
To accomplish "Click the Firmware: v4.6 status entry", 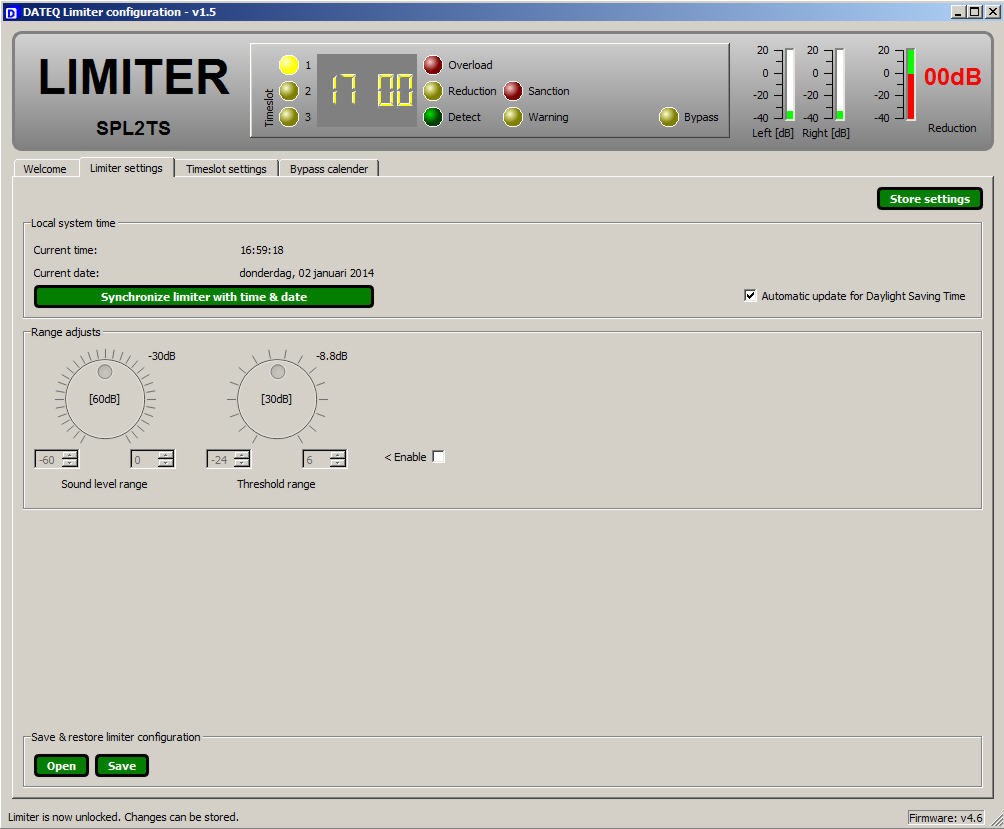I will [x=945, y=817].
